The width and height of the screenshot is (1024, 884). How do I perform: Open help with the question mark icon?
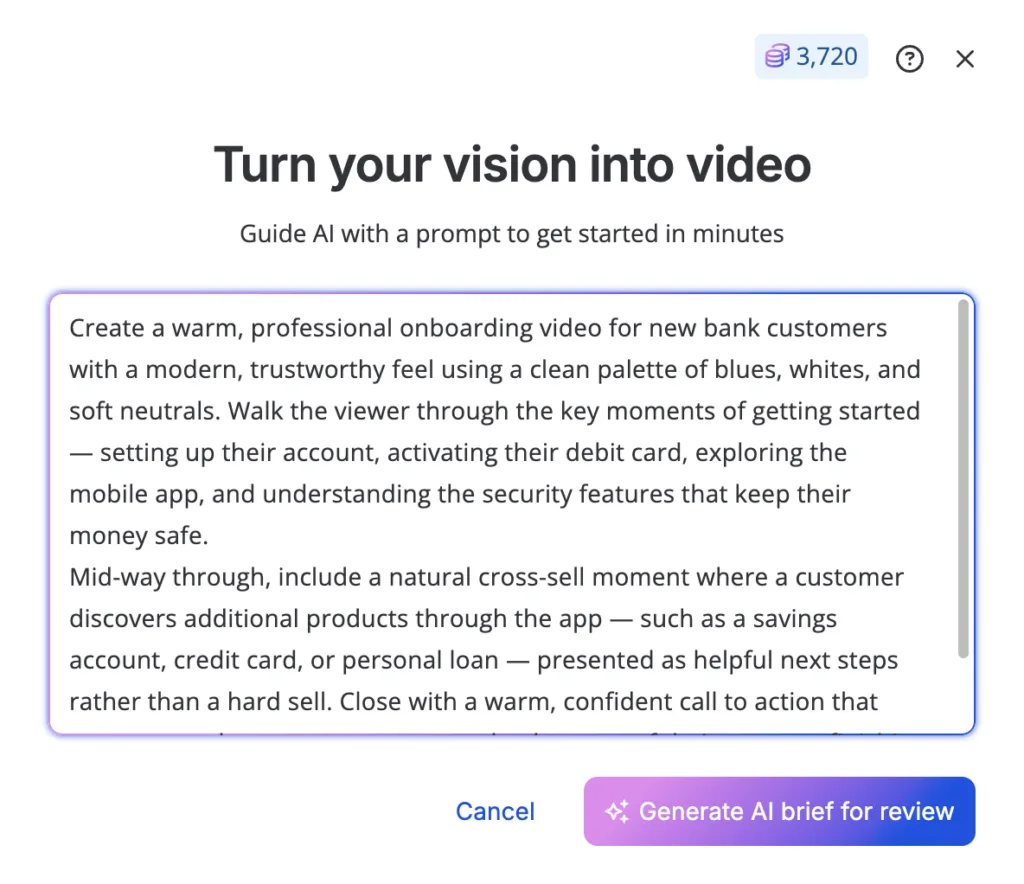pyautogui.click(x=909, y=59)
